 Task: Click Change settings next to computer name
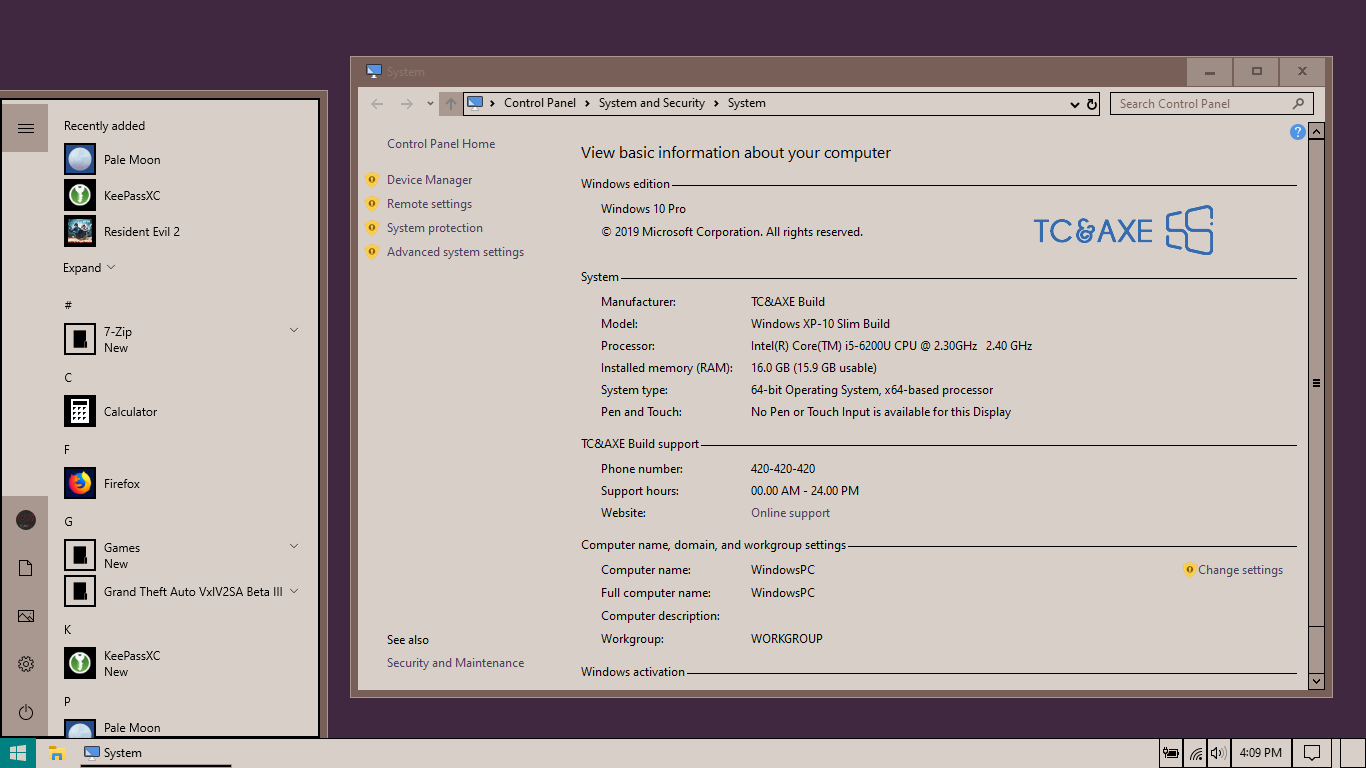pyautogui.click(x=1240, y=570)
